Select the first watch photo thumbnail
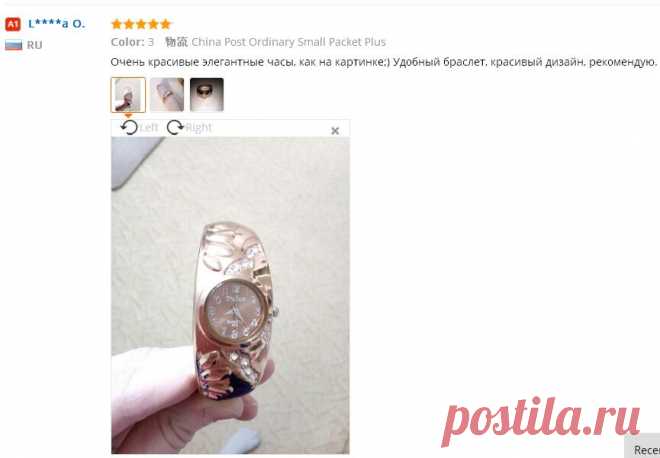This screenshot has width=660, height=458. [128, 95]
